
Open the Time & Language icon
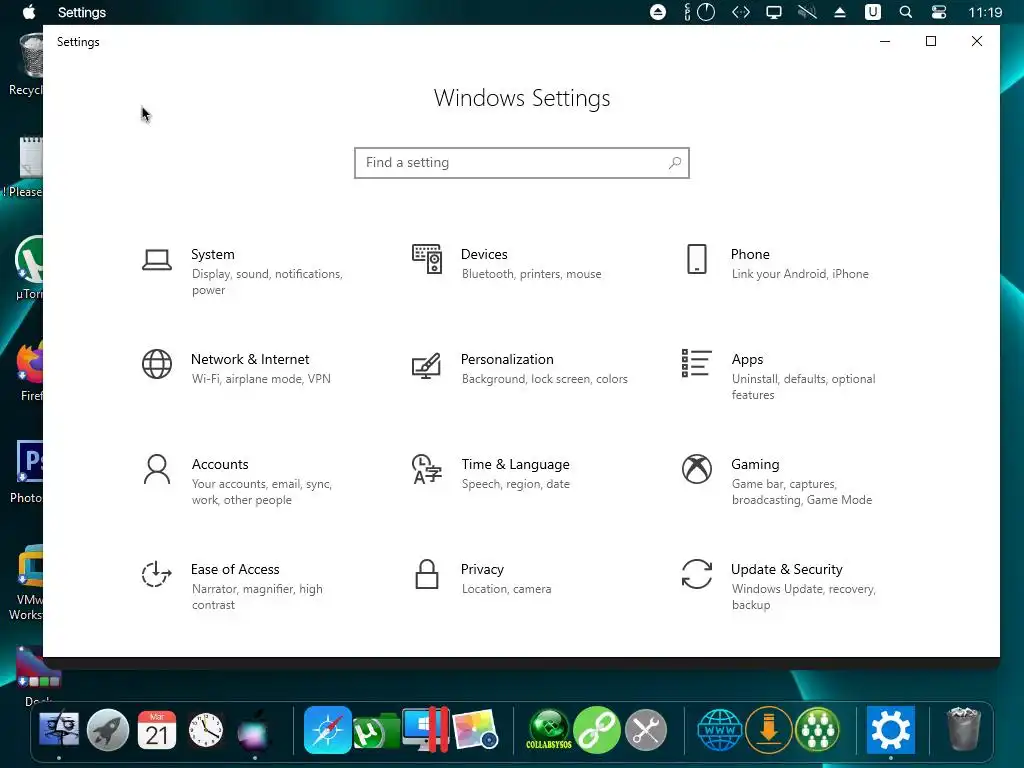point(426,470)
